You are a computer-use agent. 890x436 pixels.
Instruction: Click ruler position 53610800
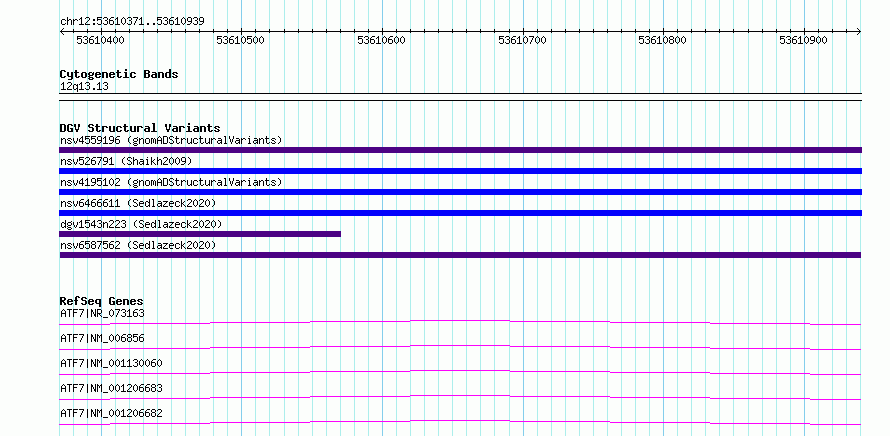coord(662,40)
